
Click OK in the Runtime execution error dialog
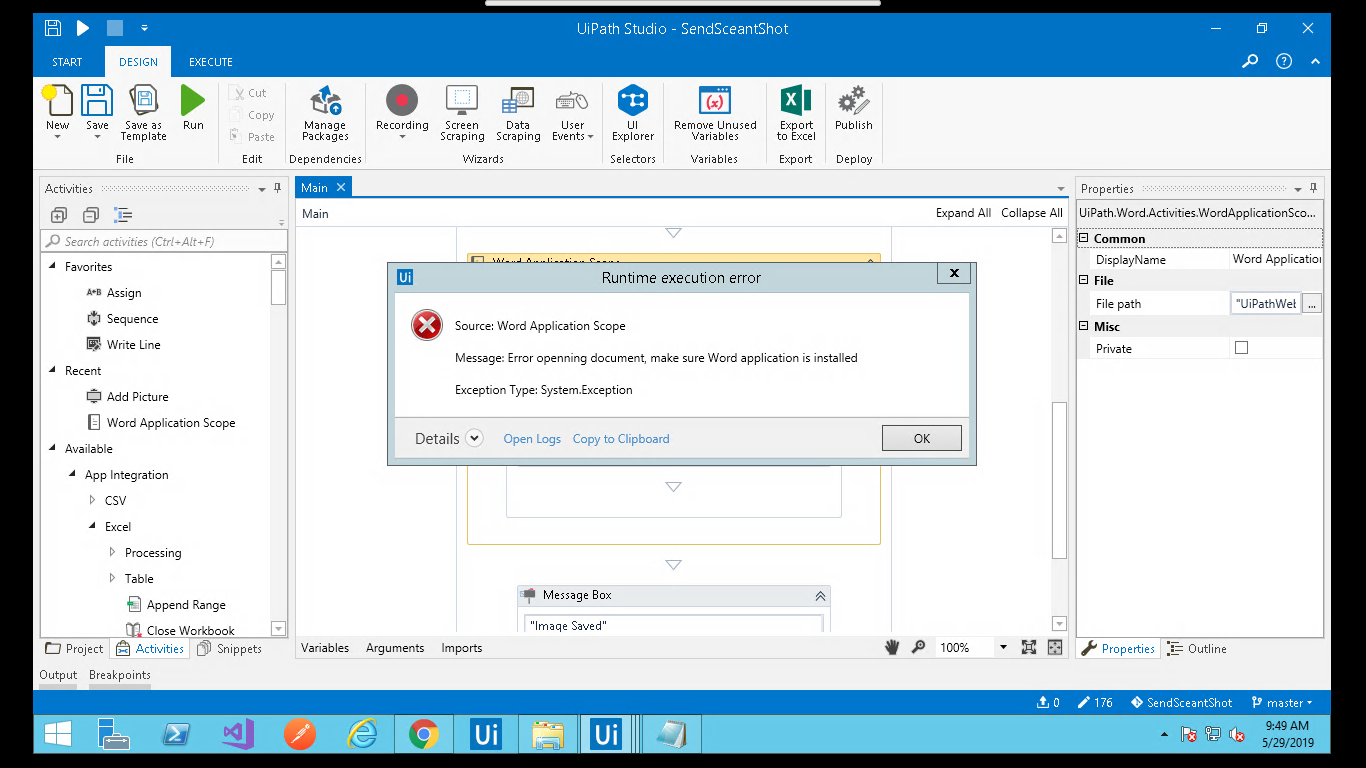click(x=921, y=438)
